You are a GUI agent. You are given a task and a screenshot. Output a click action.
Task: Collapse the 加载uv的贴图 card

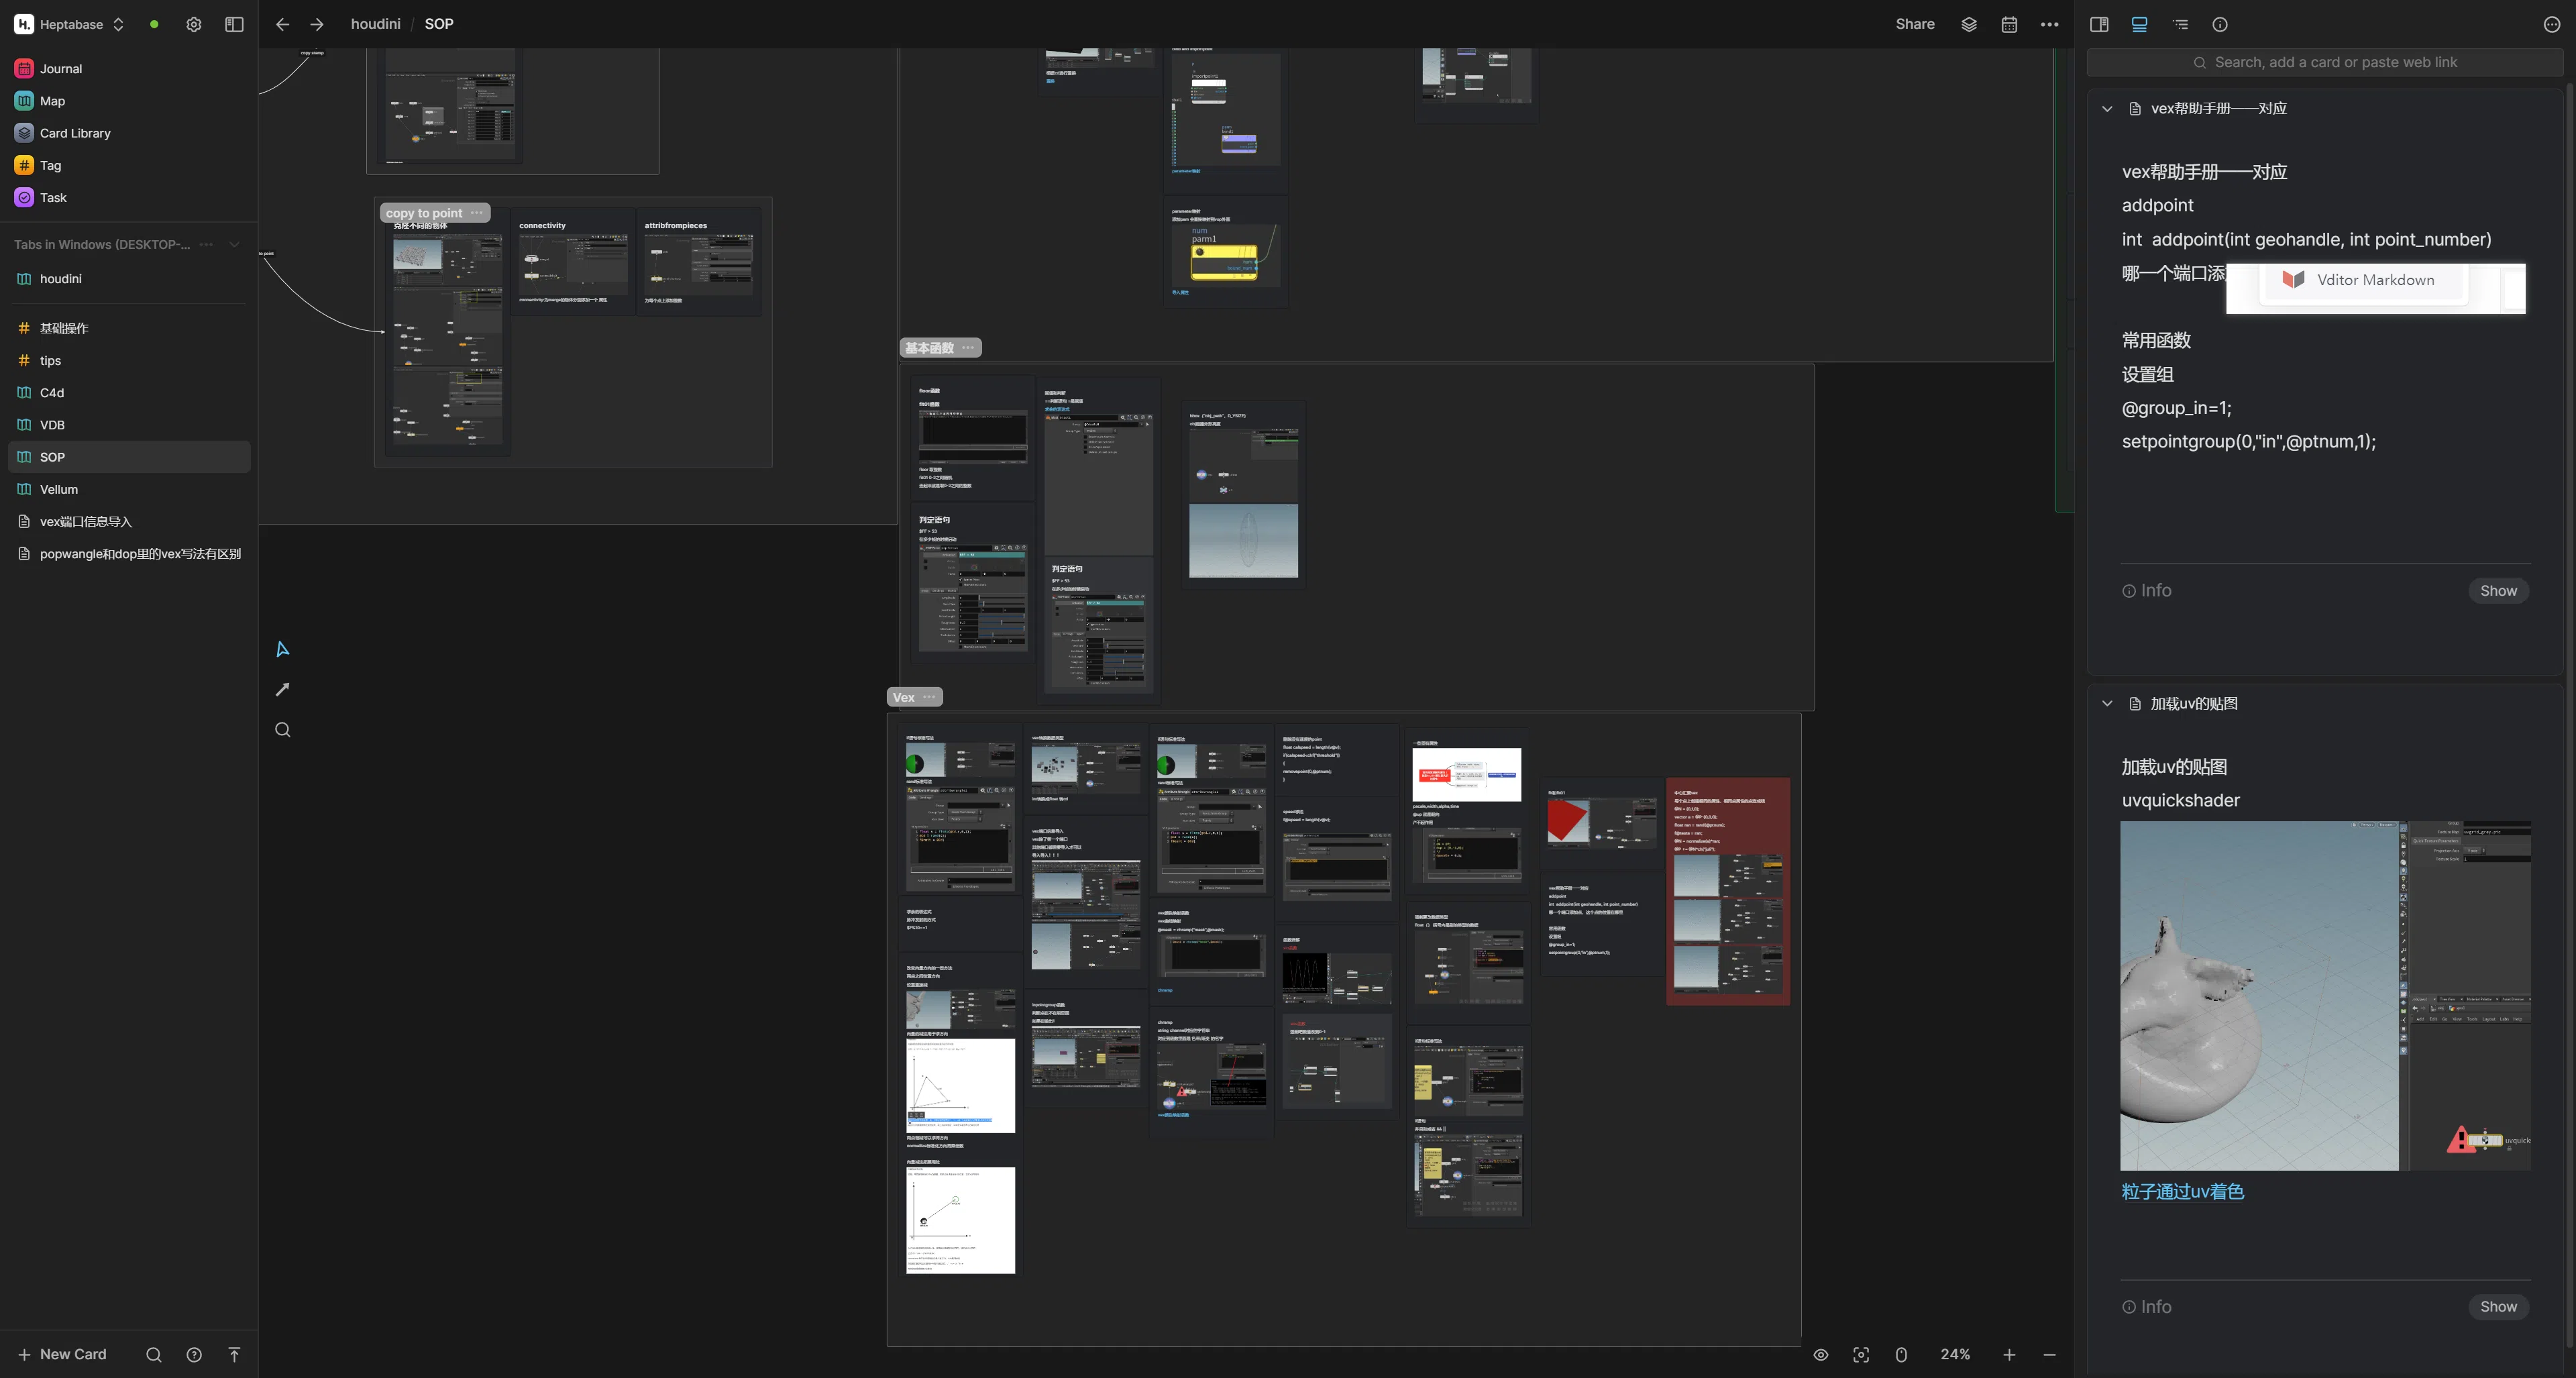click(2107, 703)
